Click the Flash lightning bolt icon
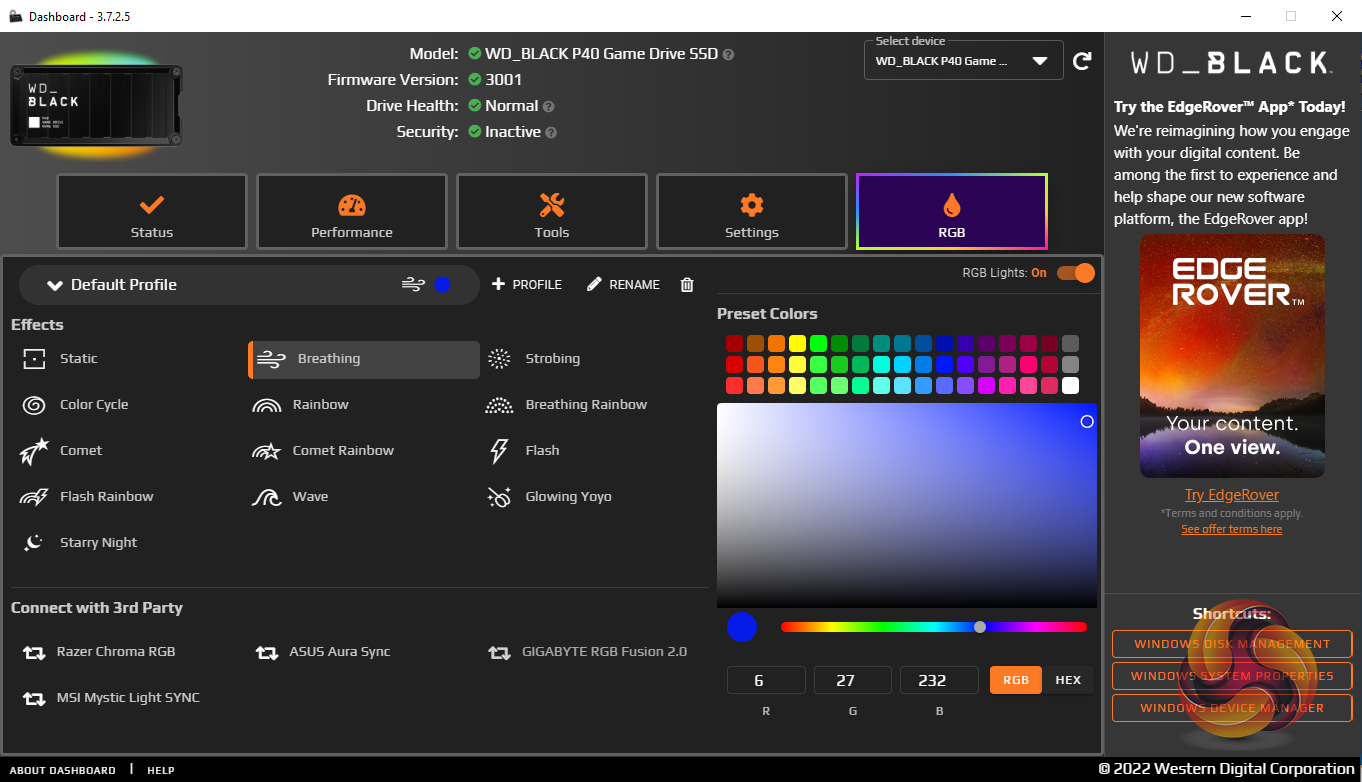 point(499,451)
